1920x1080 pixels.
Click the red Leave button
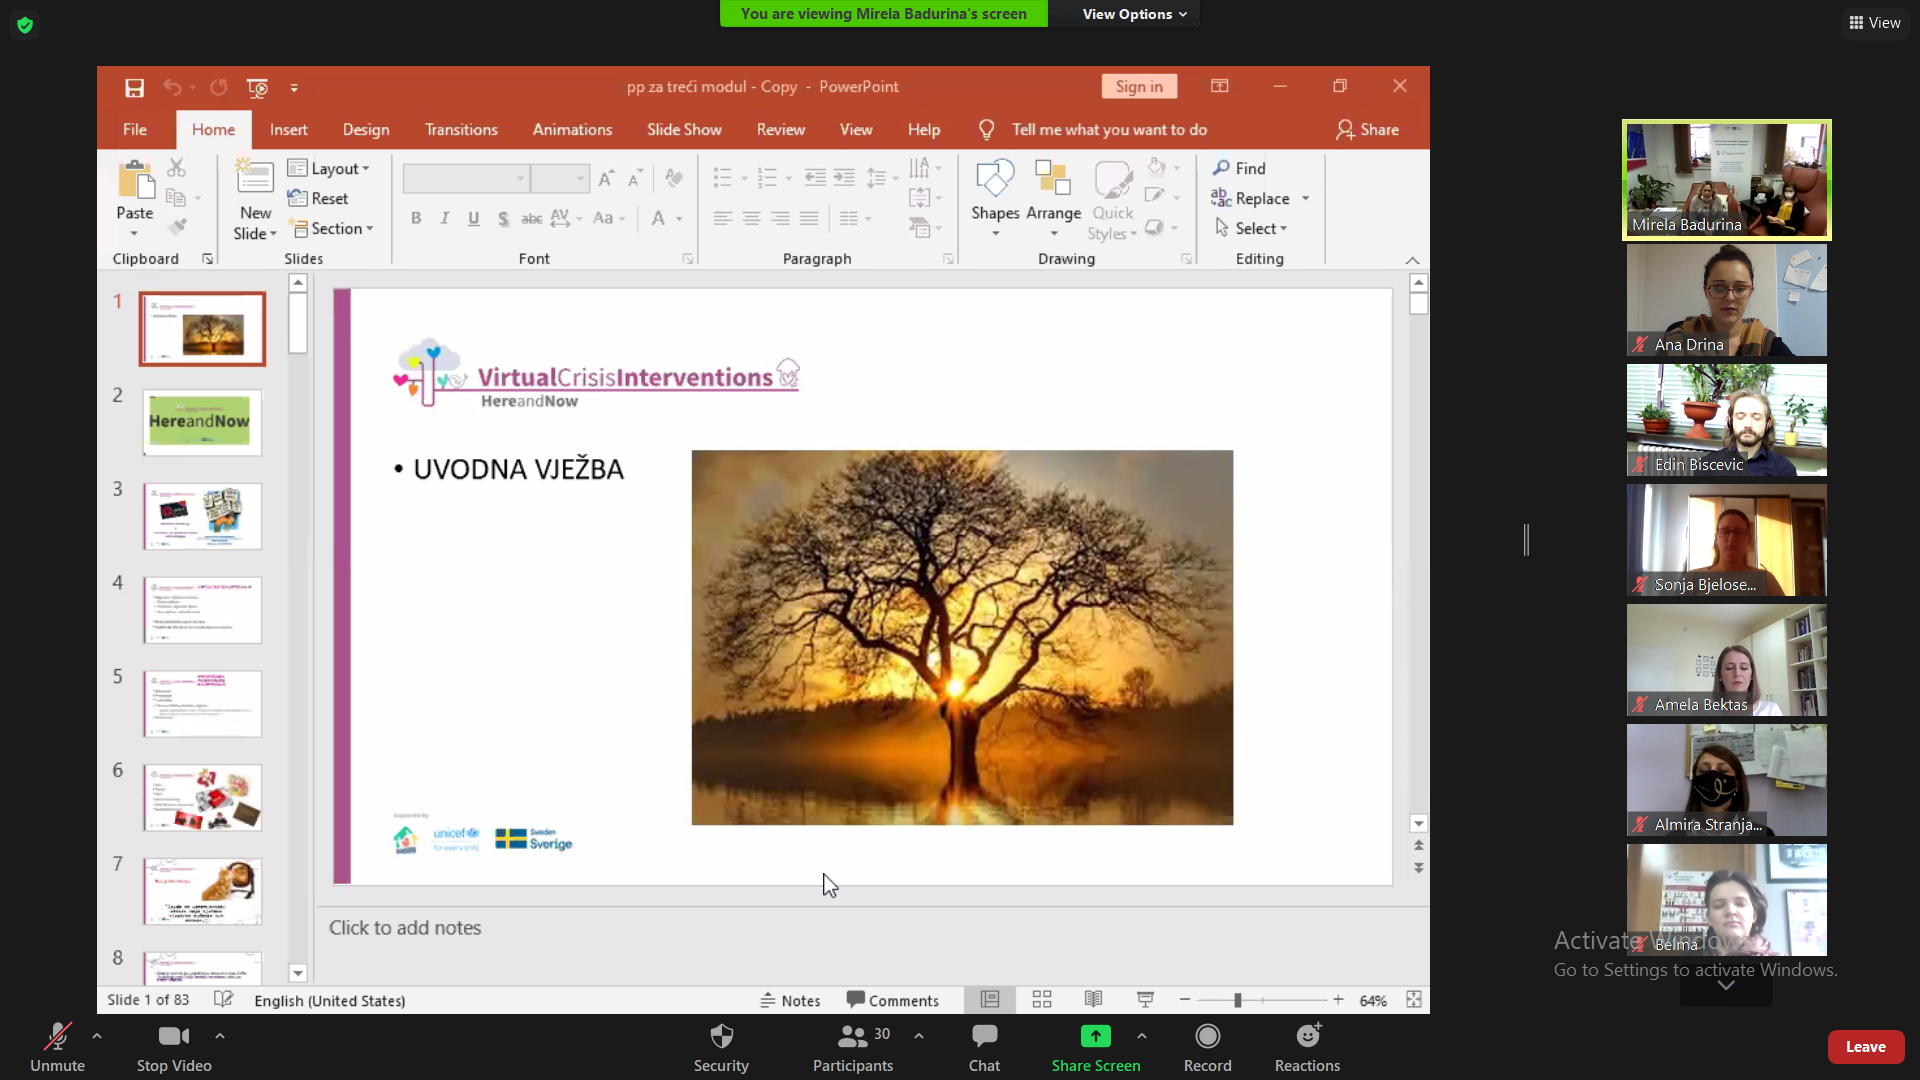click(x=1865, y=1047)
